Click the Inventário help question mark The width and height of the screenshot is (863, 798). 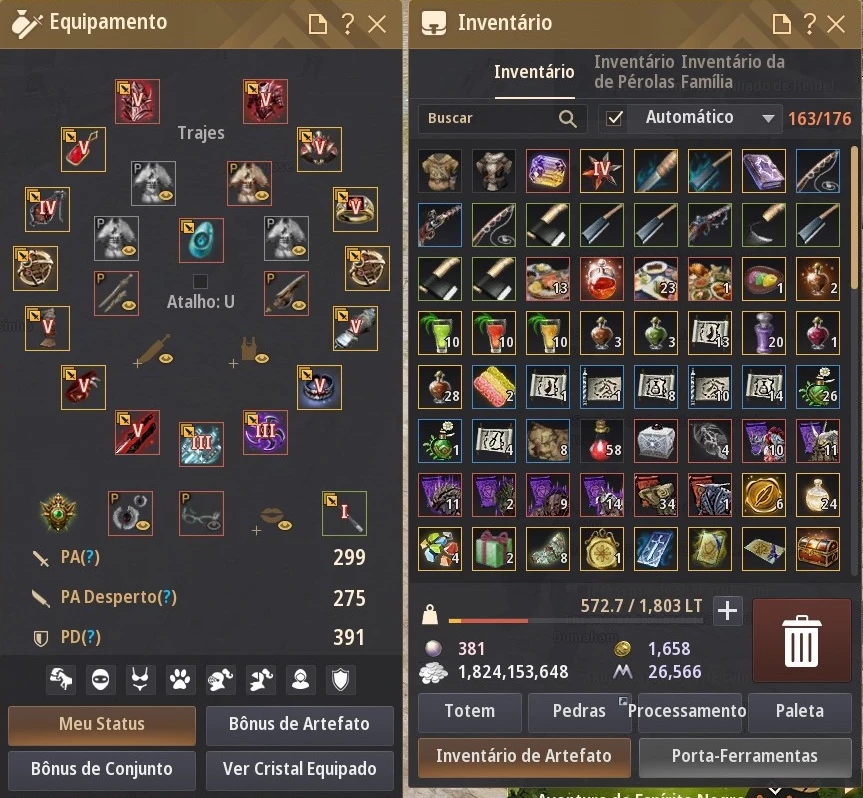(809, 24)
